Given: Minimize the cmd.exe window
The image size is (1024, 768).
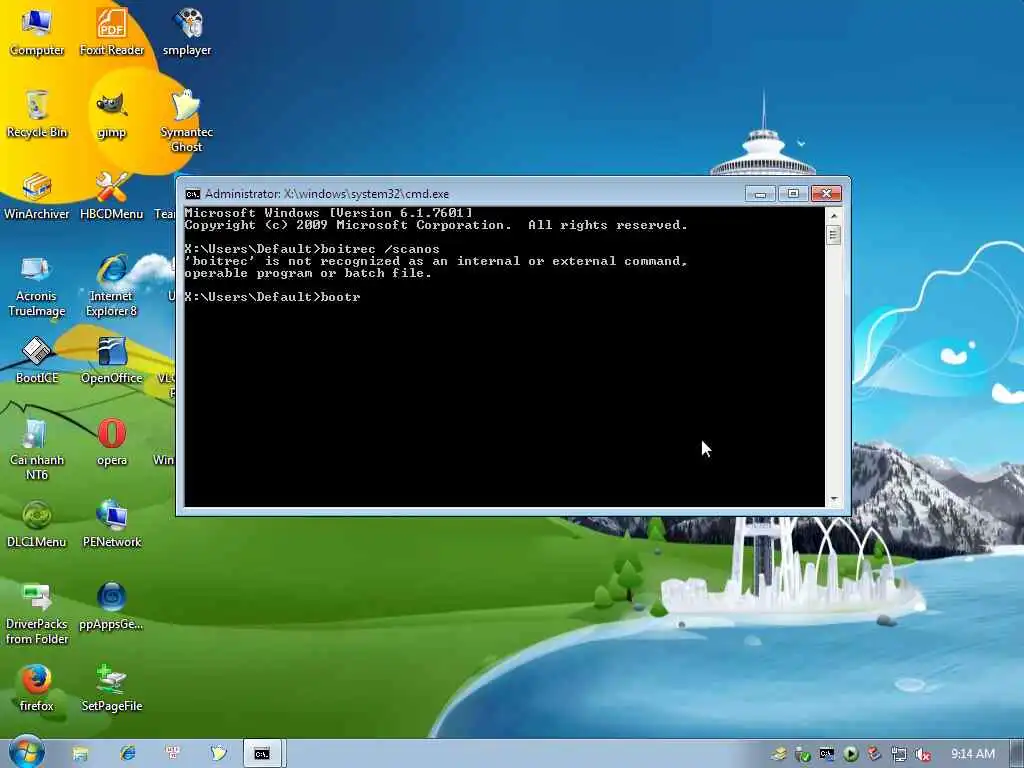Looking at the screenshot, I should coord(760,194).
